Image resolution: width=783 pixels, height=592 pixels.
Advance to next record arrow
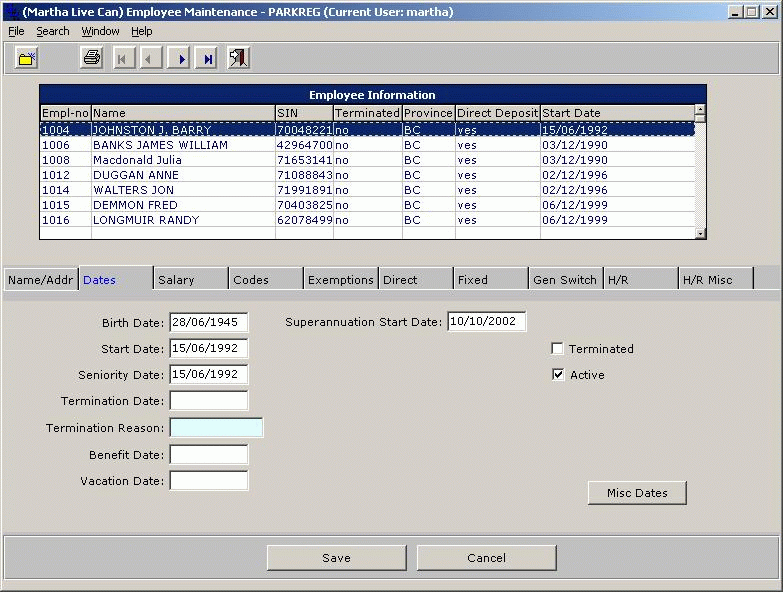(x=180, y=58)
